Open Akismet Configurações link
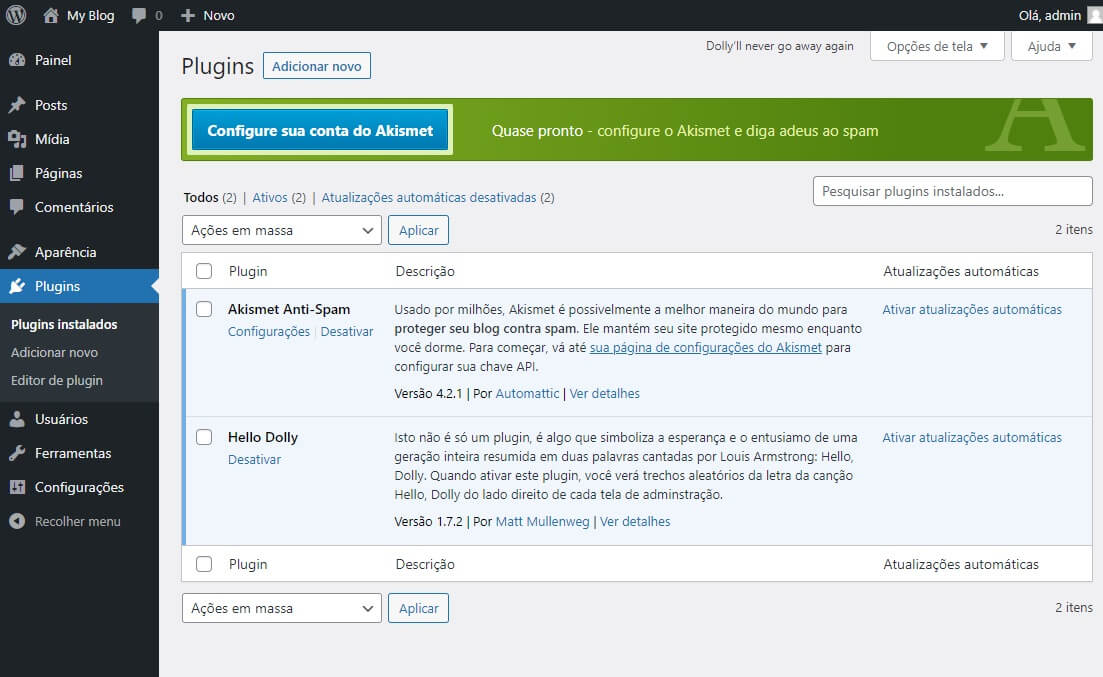 pos(269,331)
